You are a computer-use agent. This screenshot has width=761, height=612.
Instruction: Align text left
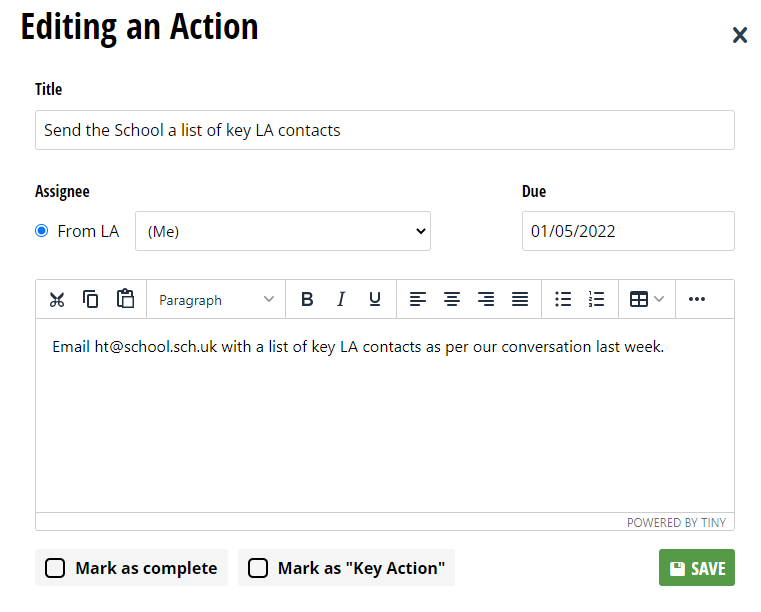[417, 299]
